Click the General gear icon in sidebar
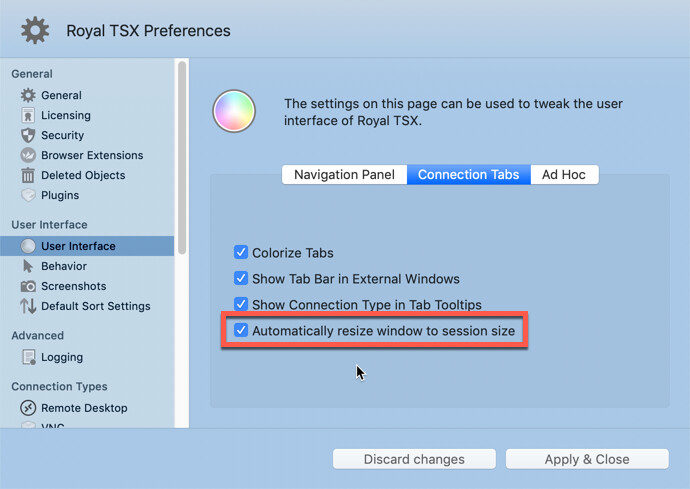Screen dimensions: 690x489 pyautogui.click(x=28, y=95)
